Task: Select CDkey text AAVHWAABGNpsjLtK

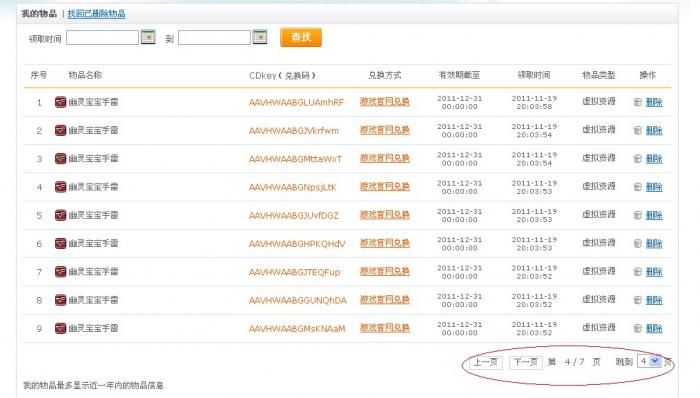Action: point(293,187)
